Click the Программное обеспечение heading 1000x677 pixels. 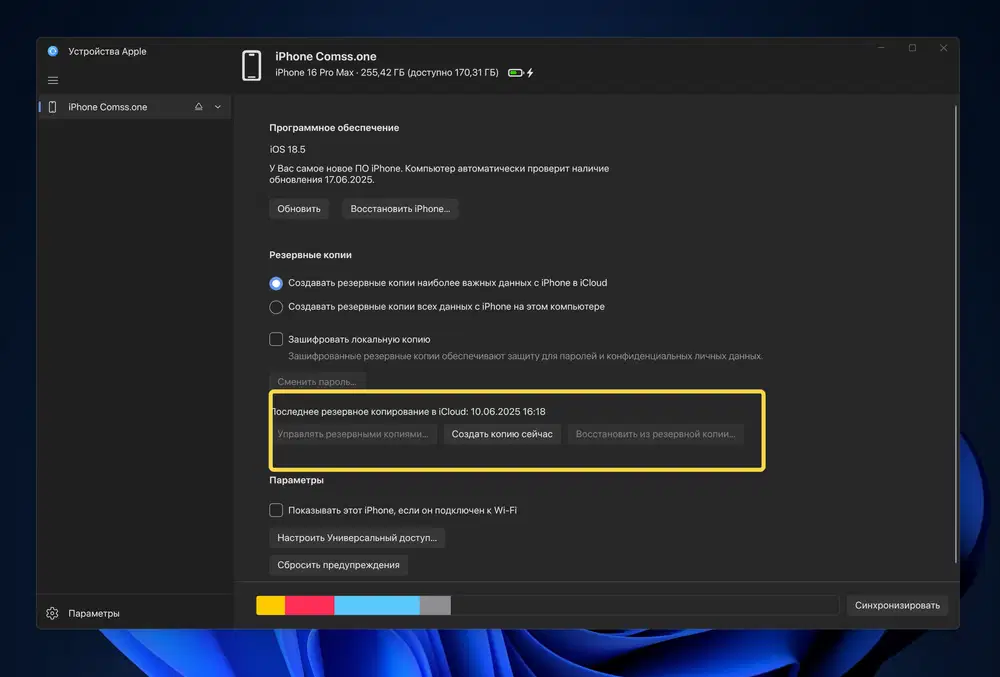[334, 128]
